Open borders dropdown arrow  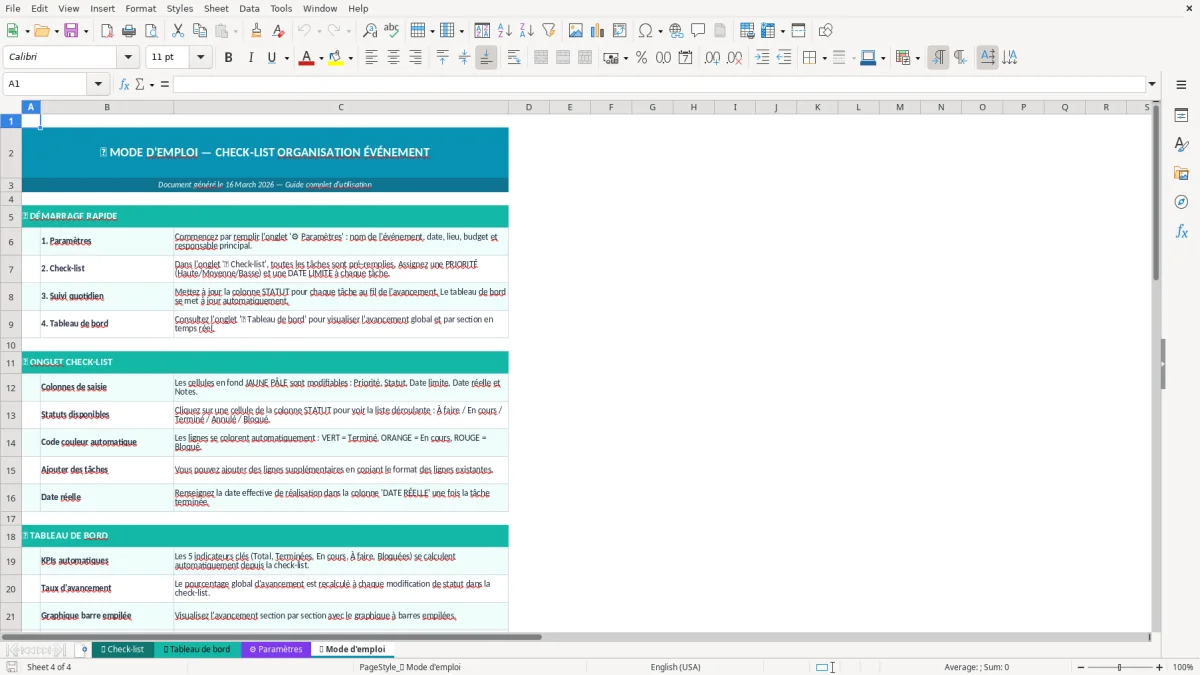[x=823, y=58]
